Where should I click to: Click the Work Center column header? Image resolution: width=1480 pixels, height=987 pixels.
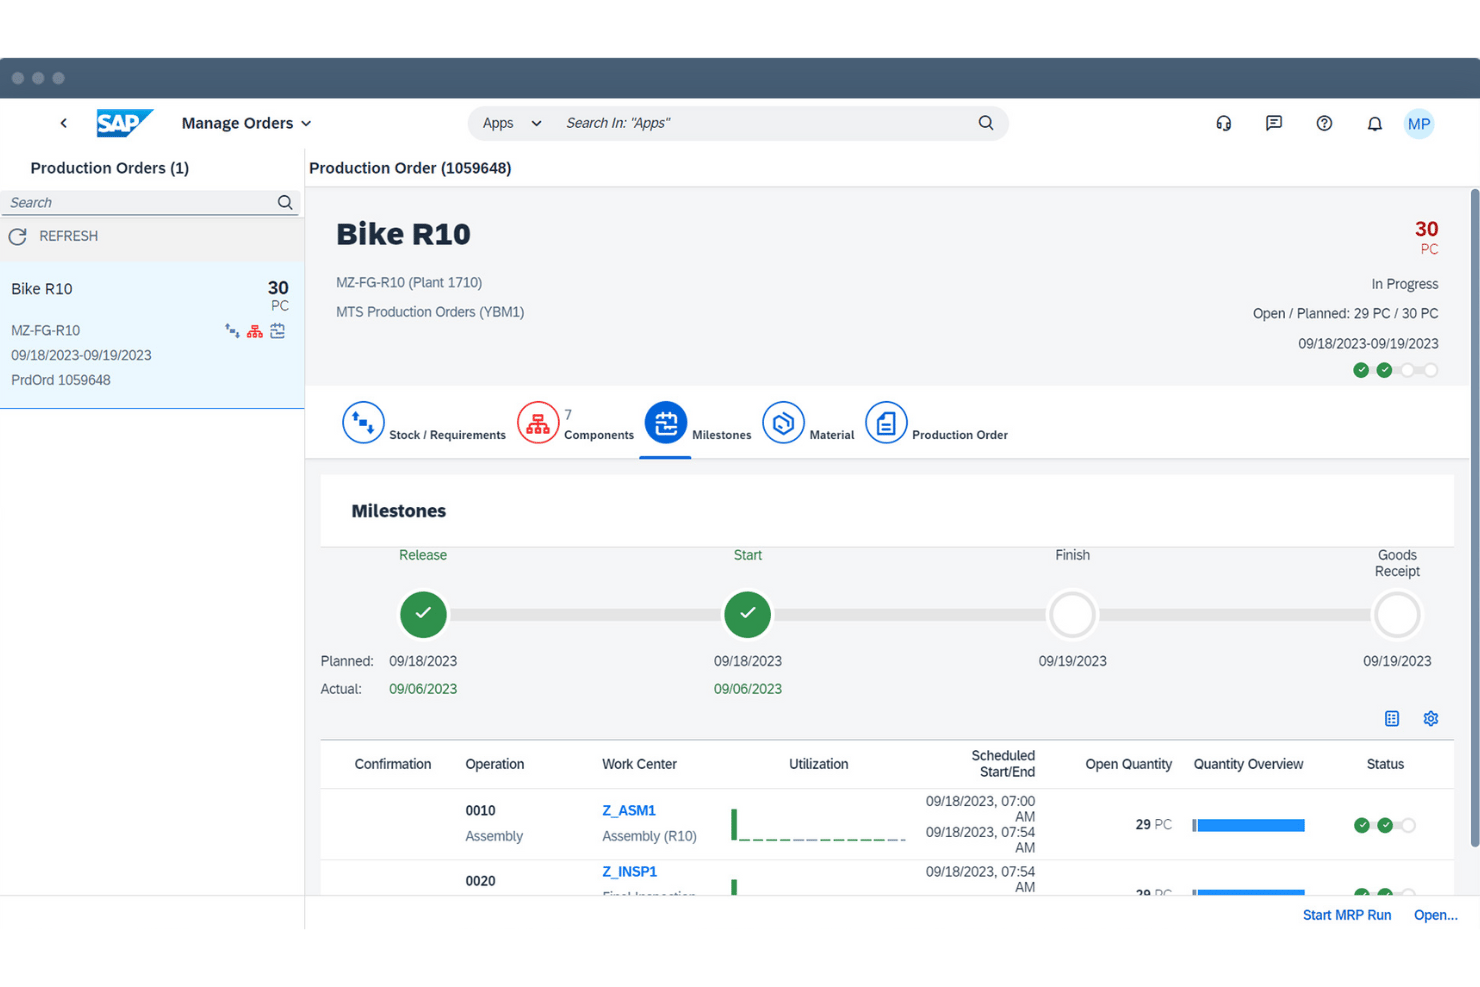(639, 764)
